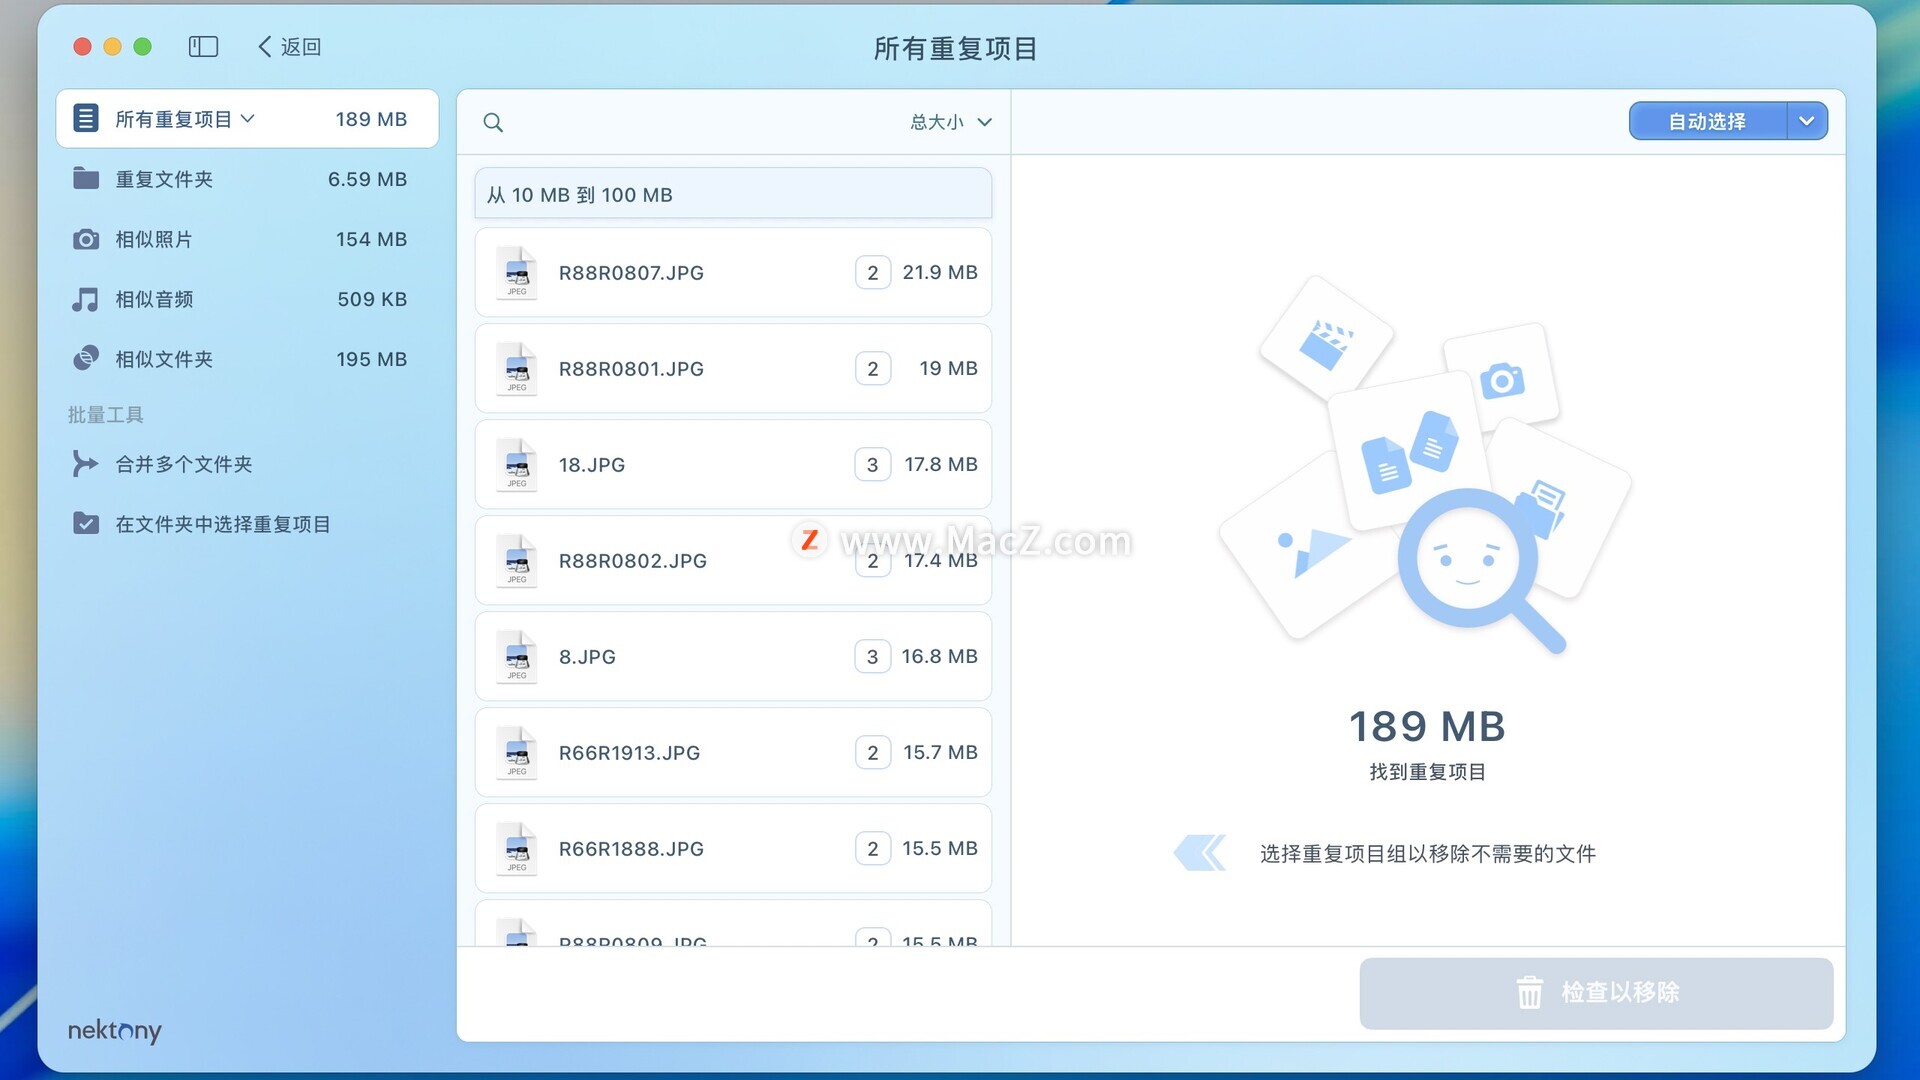The height and width of the screenshot is (1080, 1920).
Task: Open 合并多个文件夹 merge tool
Action: [x=183, y=464]
